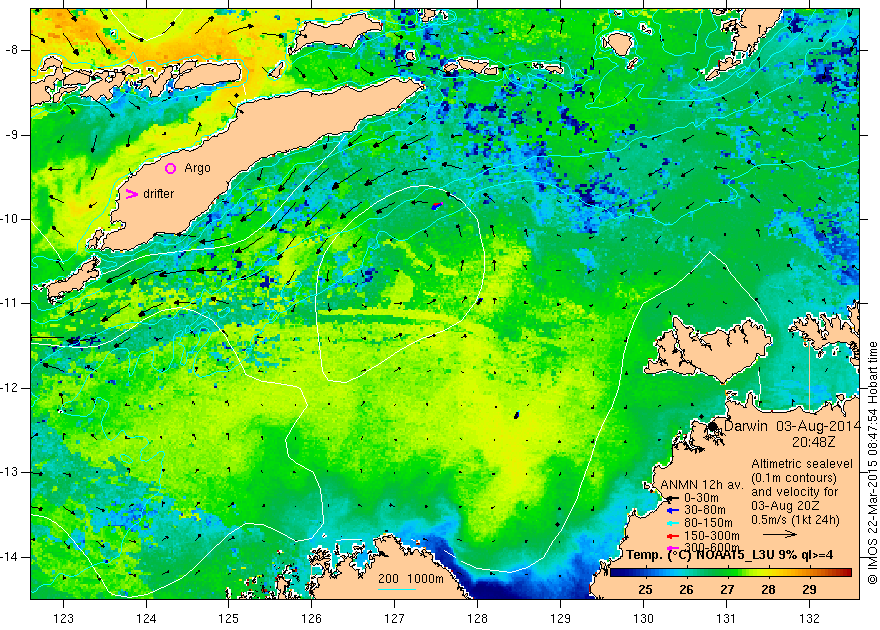Click the 03-Aug 20Z text
This screenshot has width=880, height=630.
(x=784, y=506)
